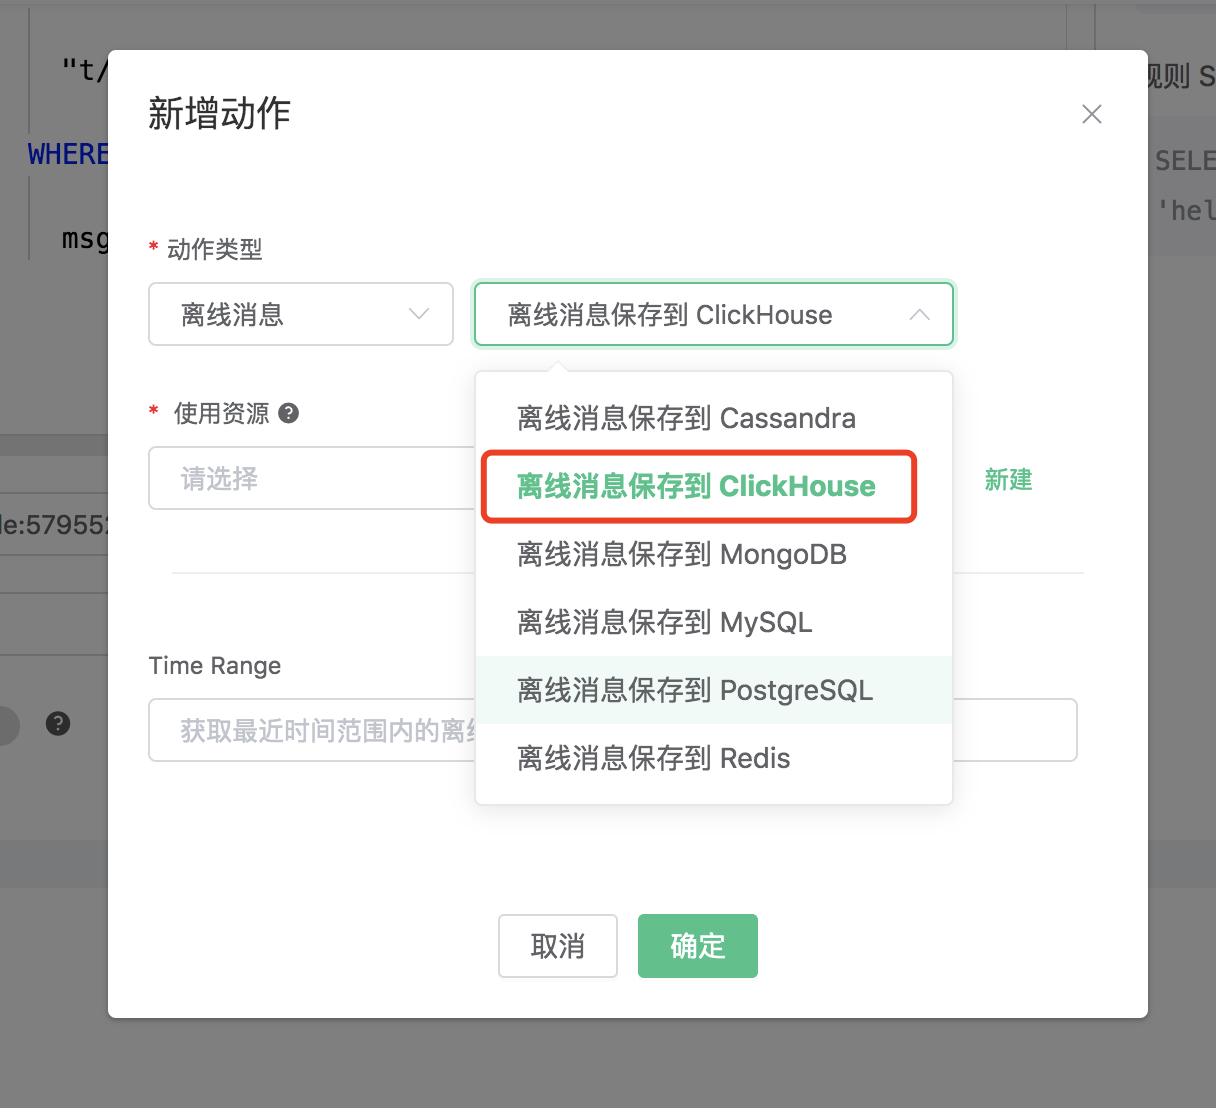This screenshot has width=1216, height=1108.
Task: Select 离线消息保存到 Cassandra option
Action: coord(686,418)
